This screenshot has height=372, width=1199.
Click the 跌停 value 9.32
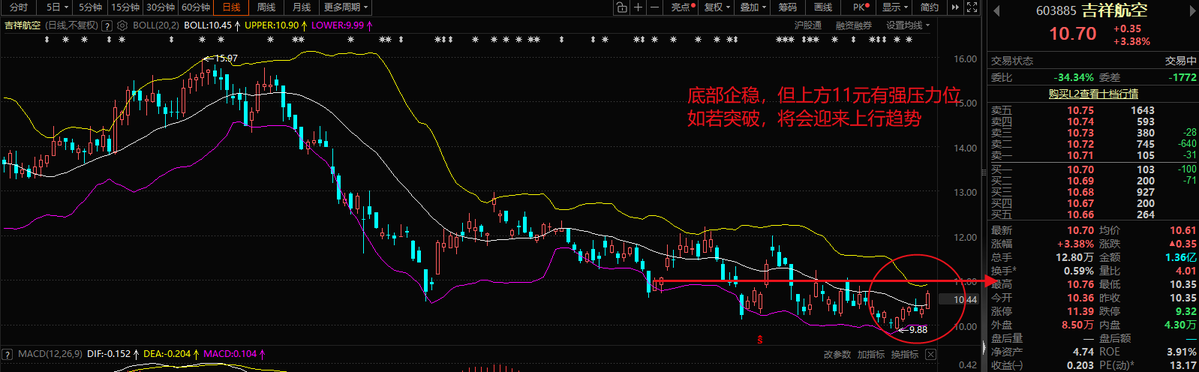pos(1185,311)
